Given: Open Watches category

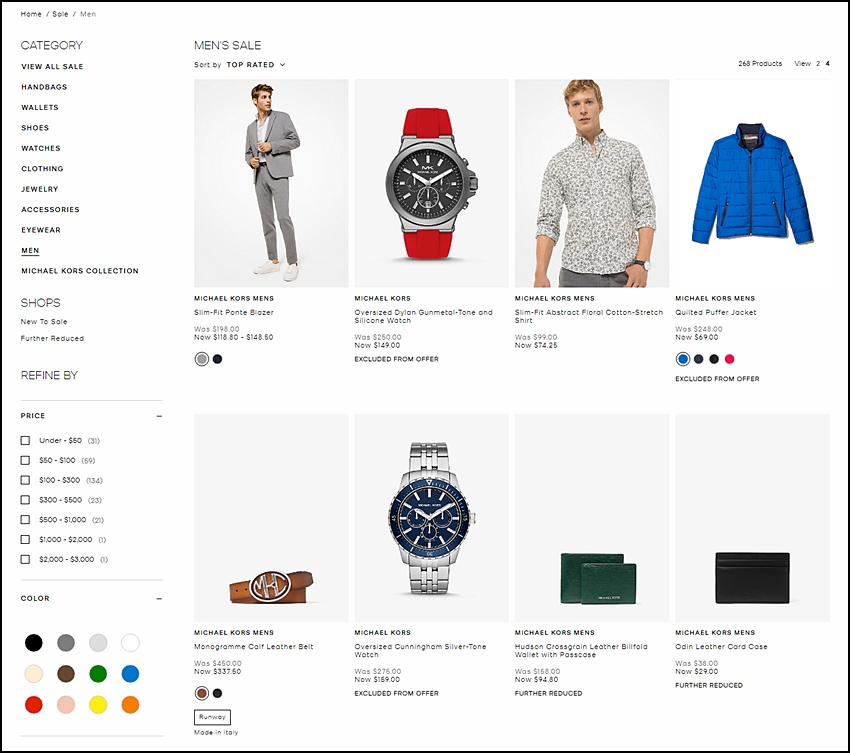Looking at the screenshot, I should pos(41,149).
